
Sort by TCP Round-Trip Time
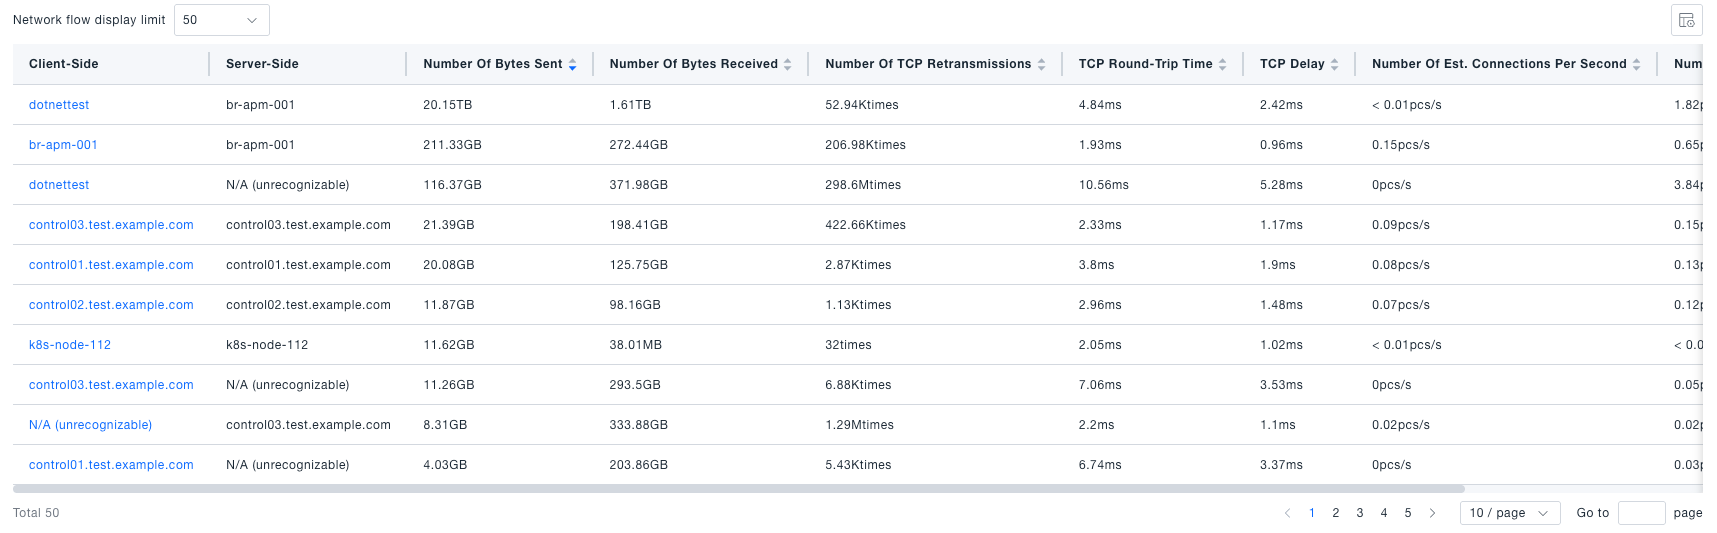coord(1222,64)
